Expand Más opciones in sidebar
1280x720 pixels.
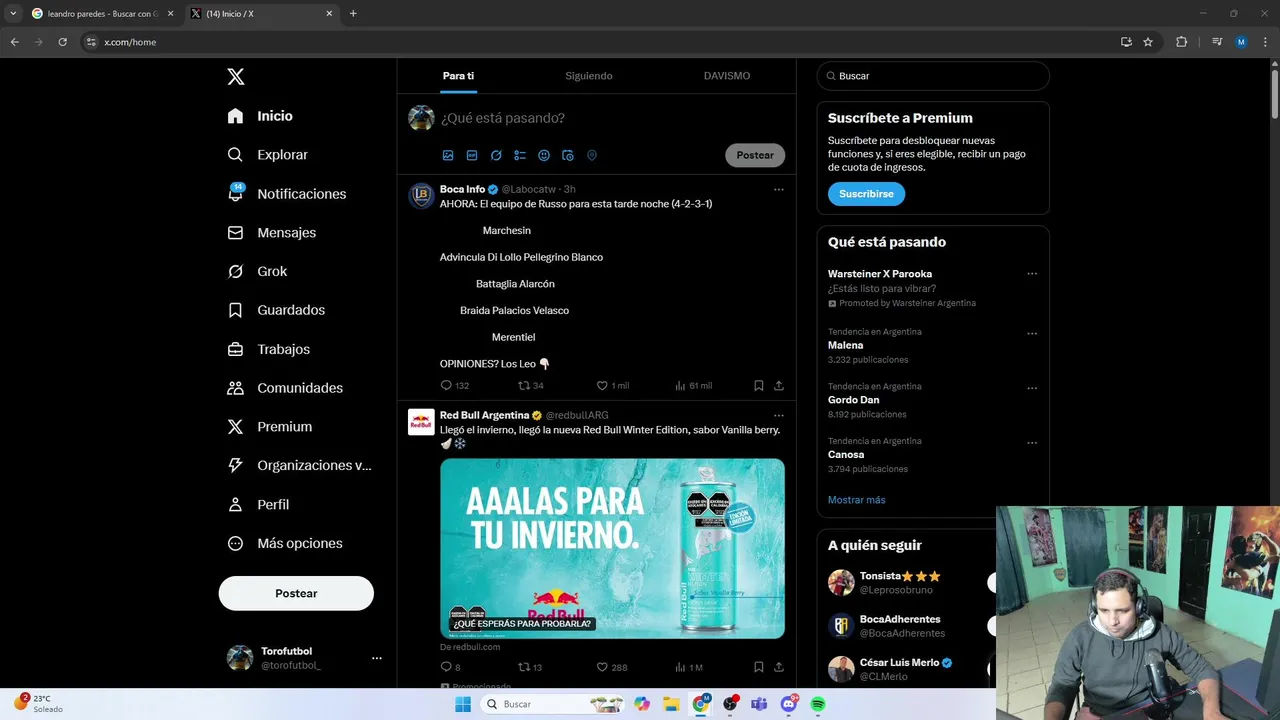pos(285,543)
